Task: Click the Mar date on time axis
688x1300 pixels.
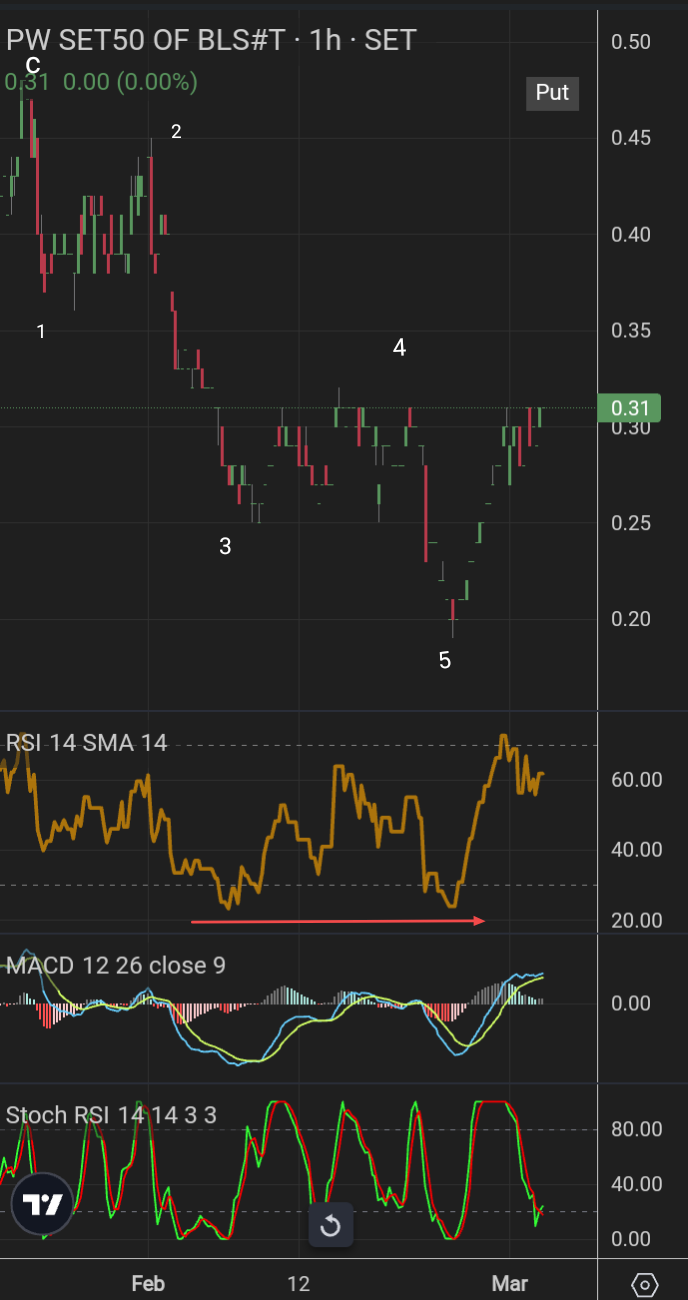Action: point(511,1284)
